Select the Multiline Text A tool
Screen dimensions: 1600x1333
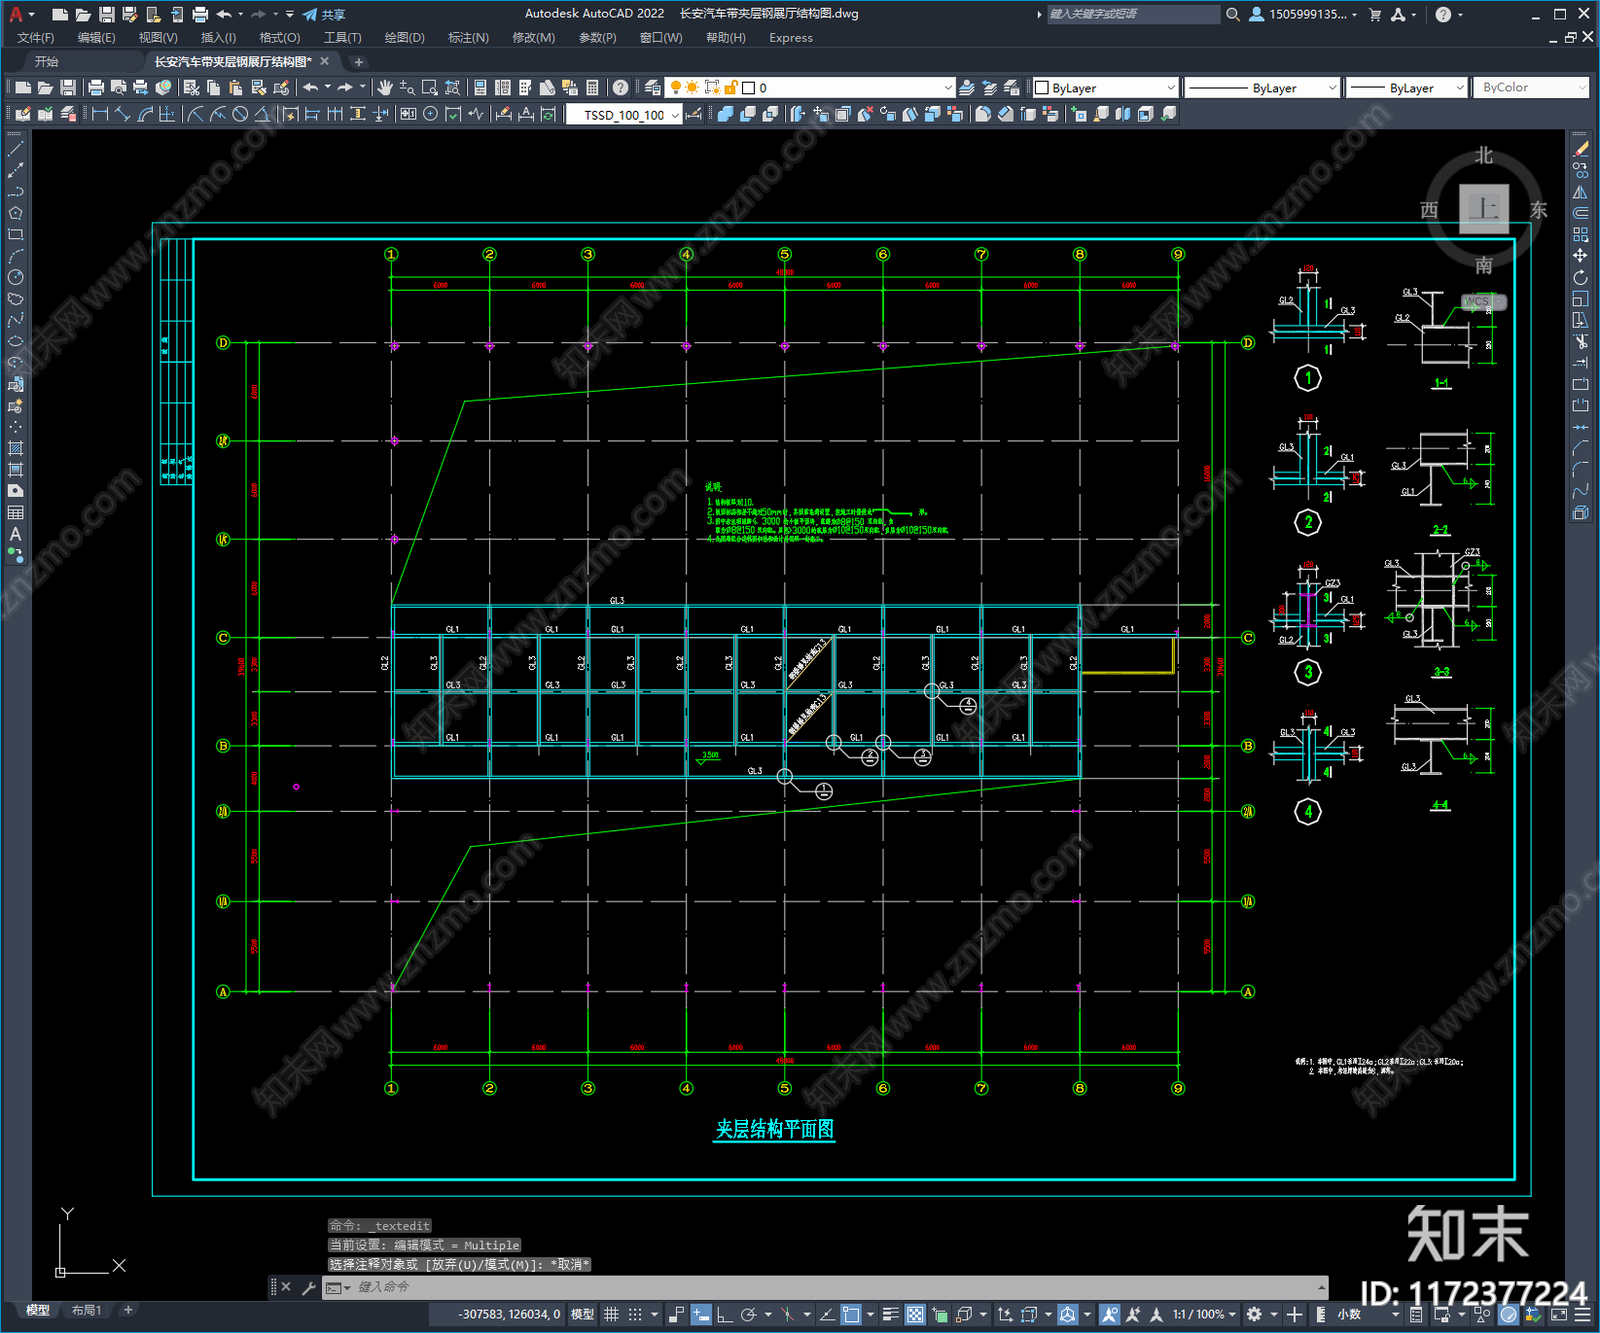(x=15, y=534)
